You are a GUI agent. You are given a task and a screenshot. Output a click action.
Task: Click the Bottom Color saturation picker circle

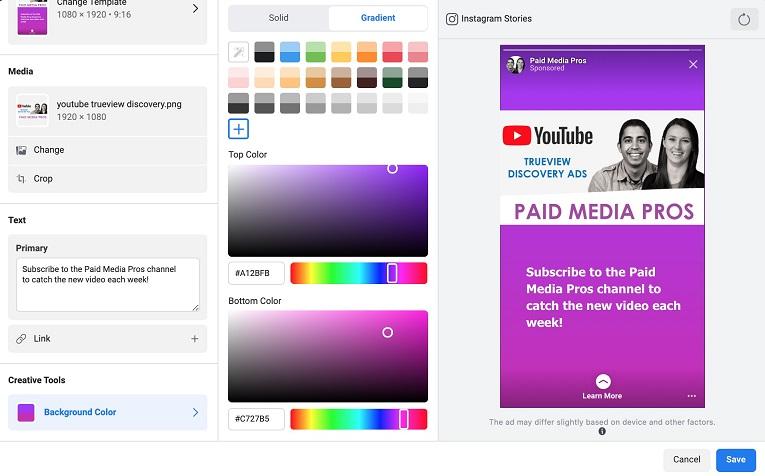pos(387,333)
